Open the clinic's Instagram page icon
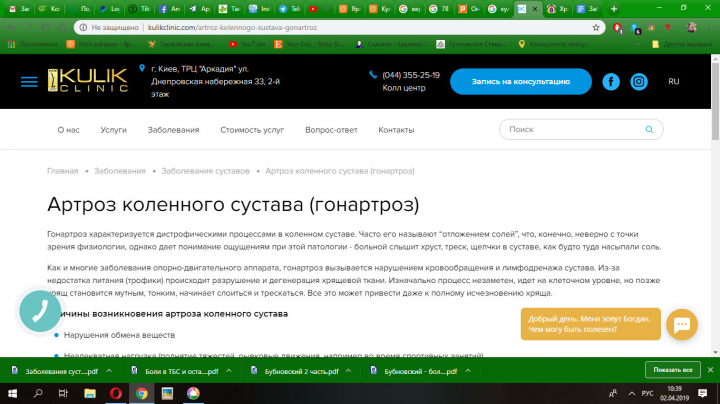This screenshot has width=720, height=404. (639, 82)
